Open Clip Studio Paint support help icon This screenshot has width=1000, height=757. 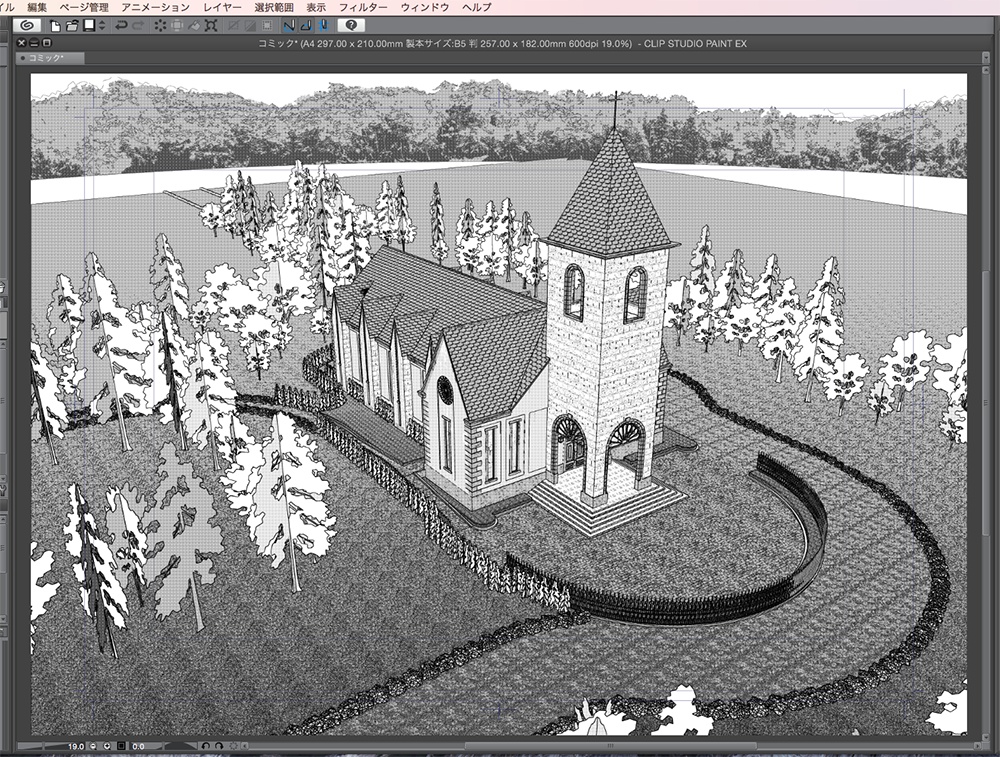[351, 26]
